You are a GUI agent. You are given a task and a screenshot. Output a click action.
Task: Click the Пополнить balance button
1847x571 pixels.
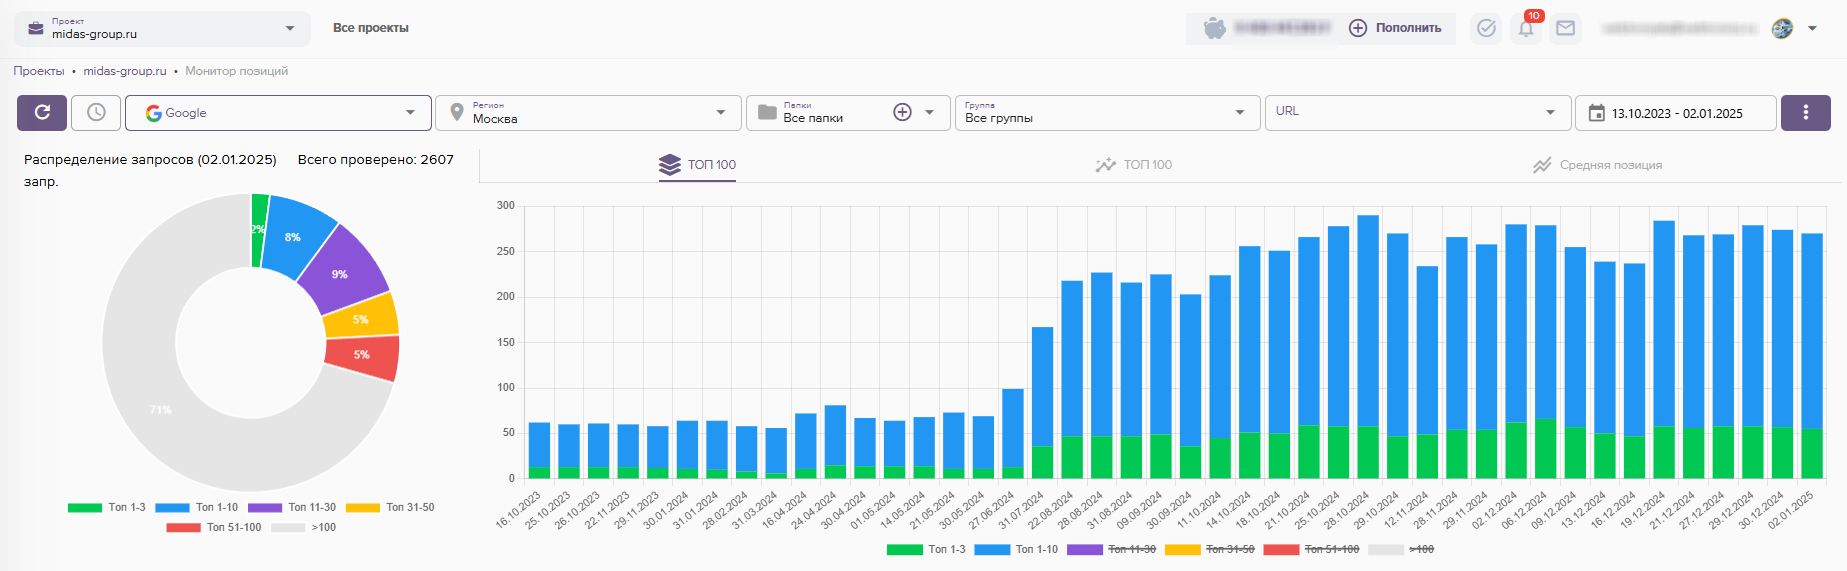click(x=1395, y=29)
